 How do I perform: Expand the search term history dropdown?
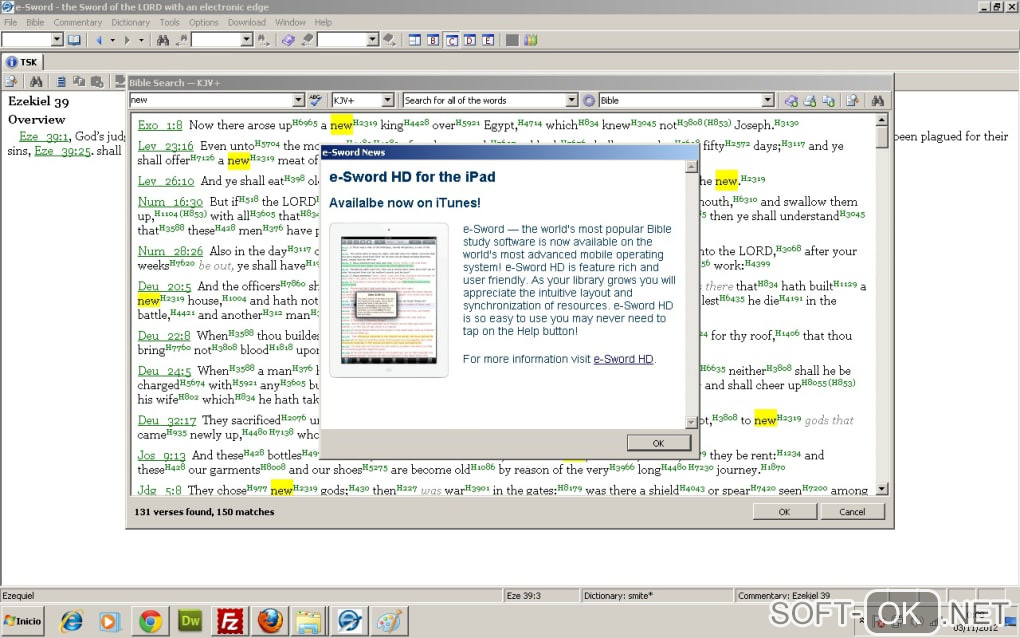point(298,100)
